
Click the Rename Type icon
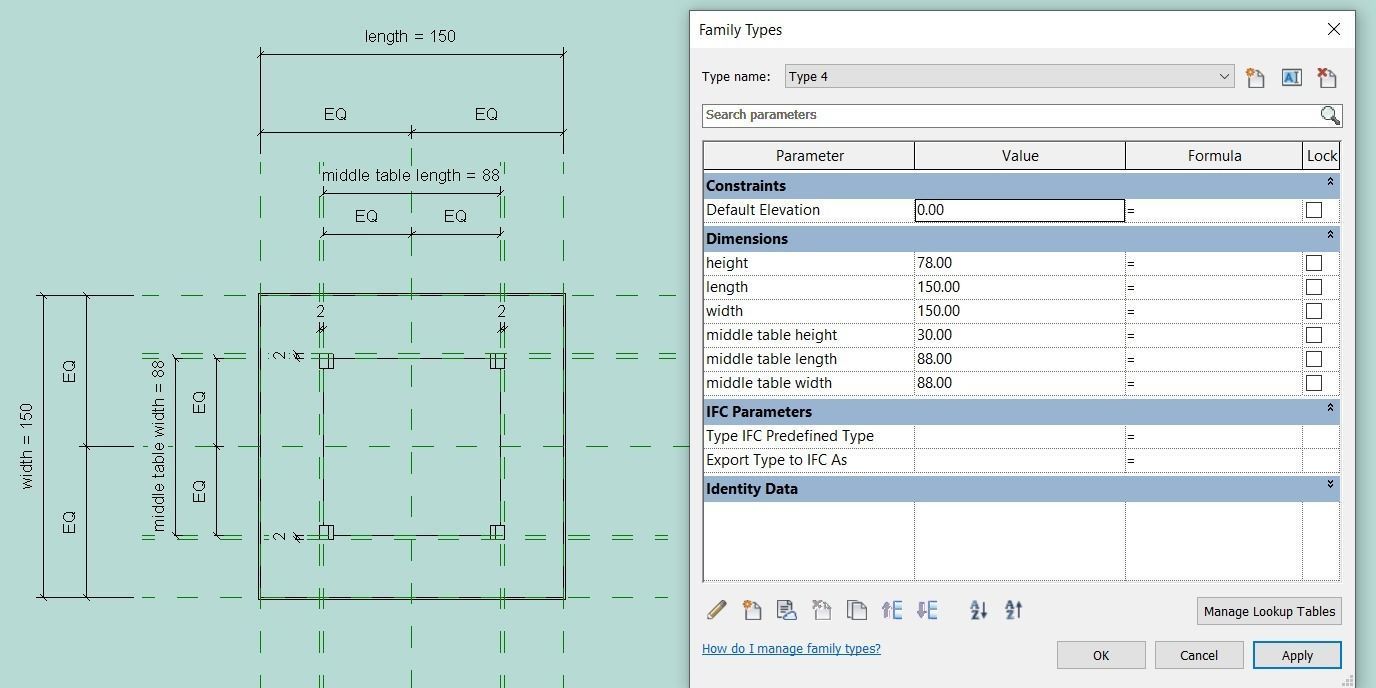click(1291, 77)
